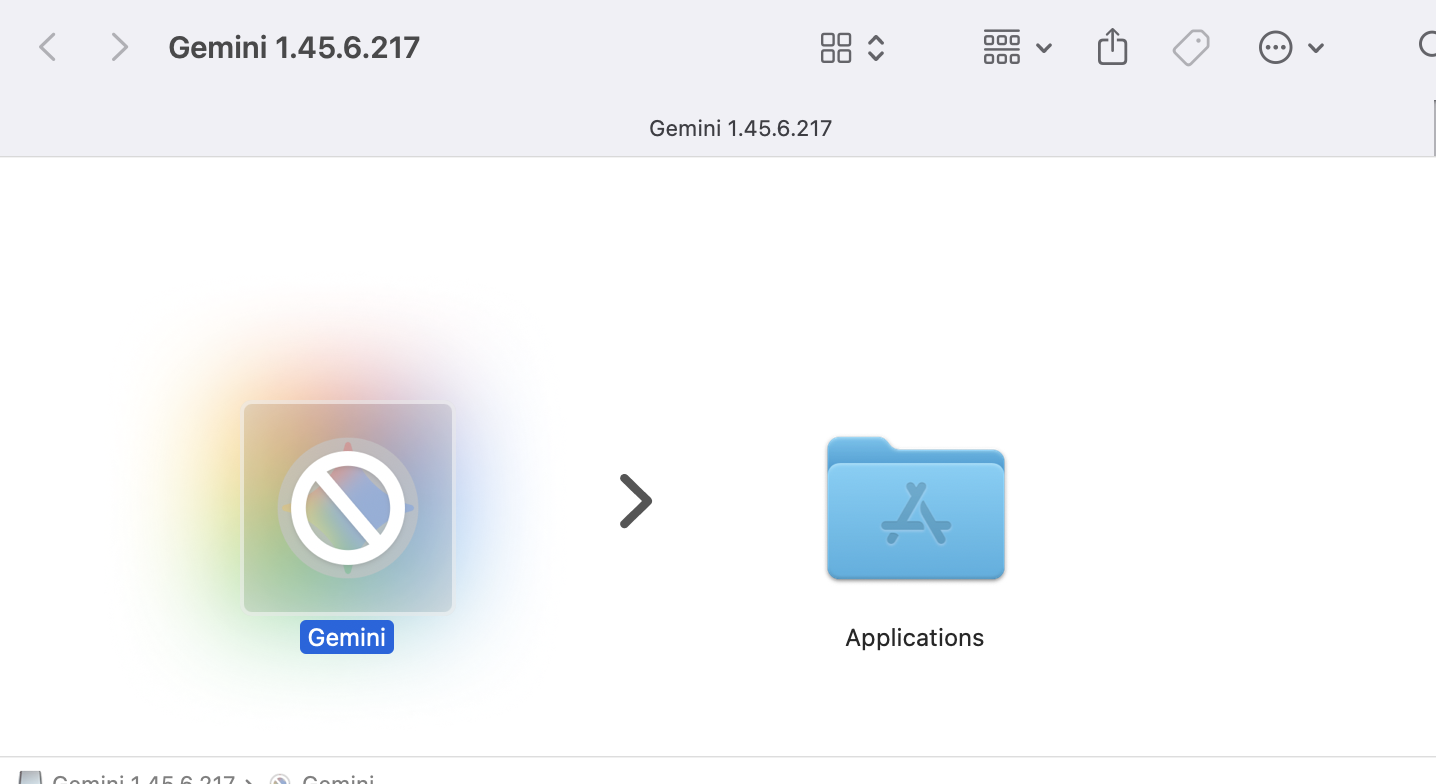Click the group-by items icon
The image size is (1436, 784).
click(x=1001, y=47)
